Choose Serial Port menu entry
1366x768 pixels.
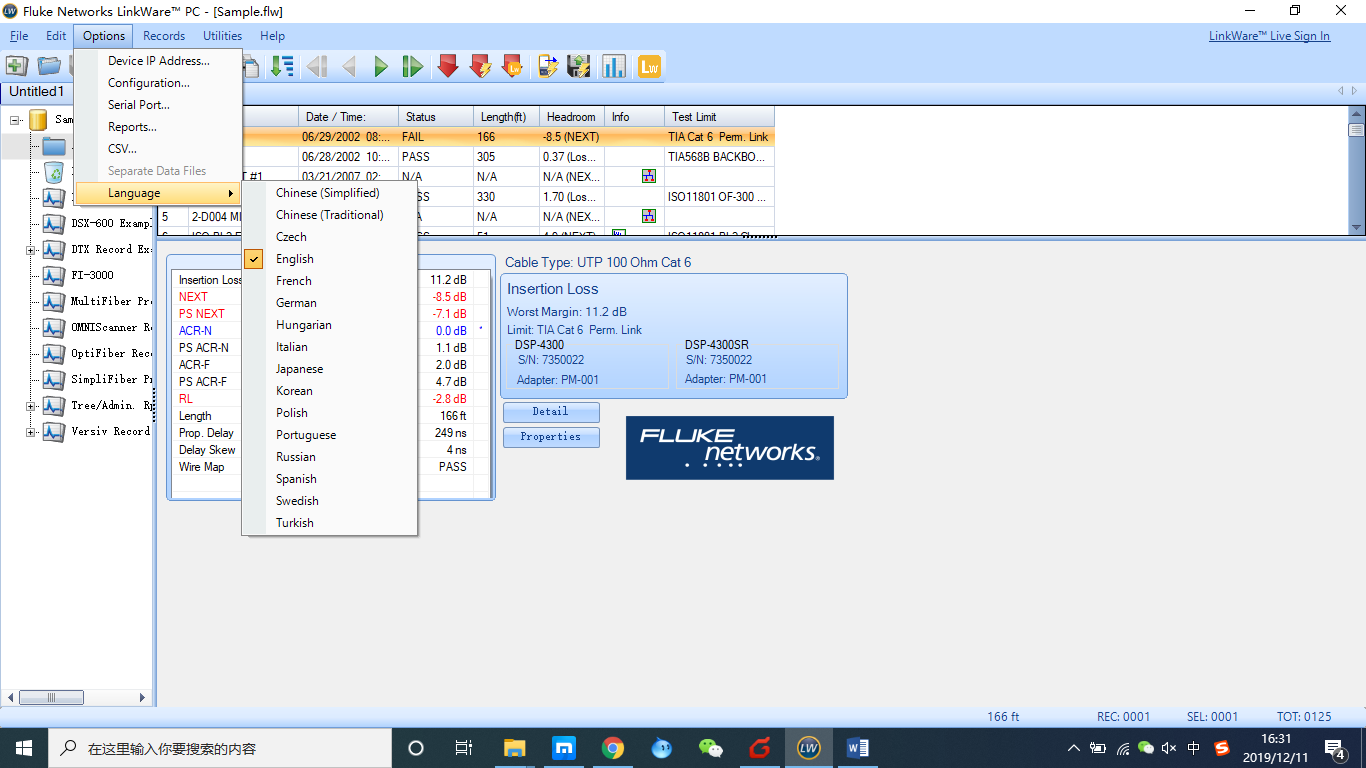159,105
